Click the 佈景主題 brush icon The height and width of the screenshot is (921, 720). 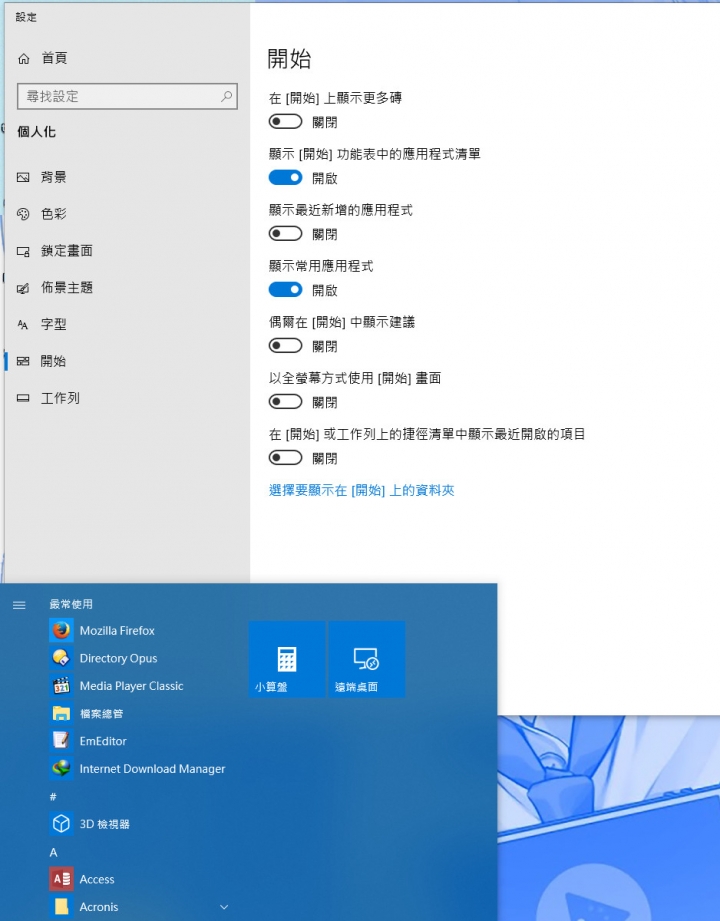pos(23,288)
